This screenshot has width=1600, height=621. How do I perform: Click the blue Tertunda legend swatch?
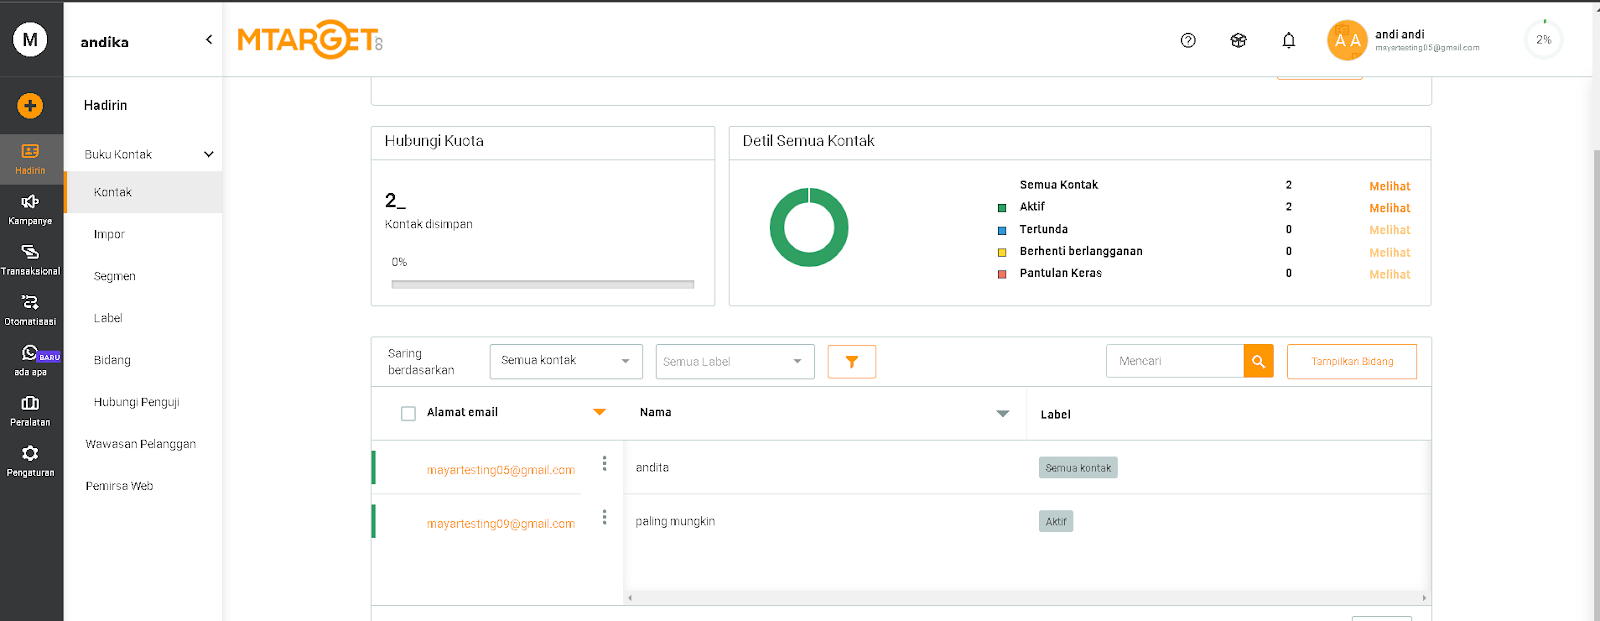[1002, 230]
